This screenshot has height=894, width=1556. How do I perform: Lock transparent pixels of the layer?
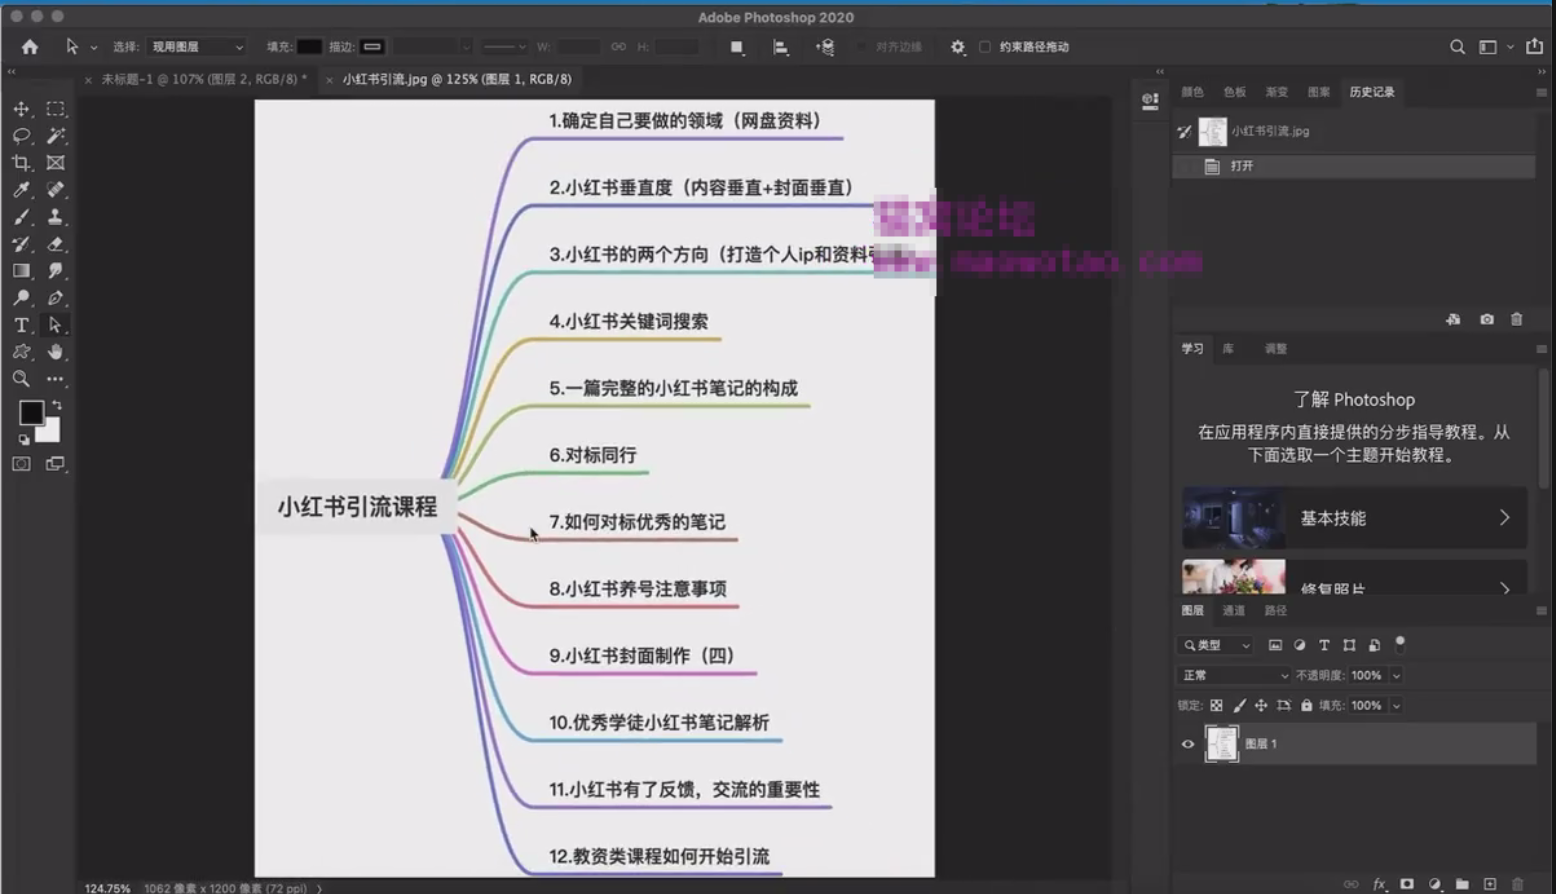click(x=1216, y=705)
